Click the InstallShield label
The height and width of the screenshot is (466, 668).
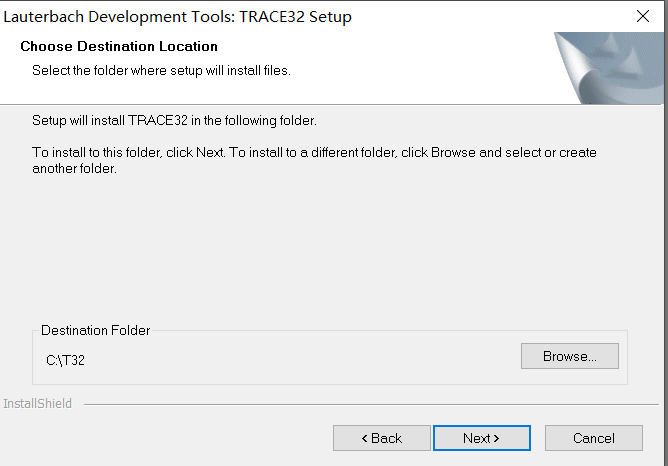[37, 404]
